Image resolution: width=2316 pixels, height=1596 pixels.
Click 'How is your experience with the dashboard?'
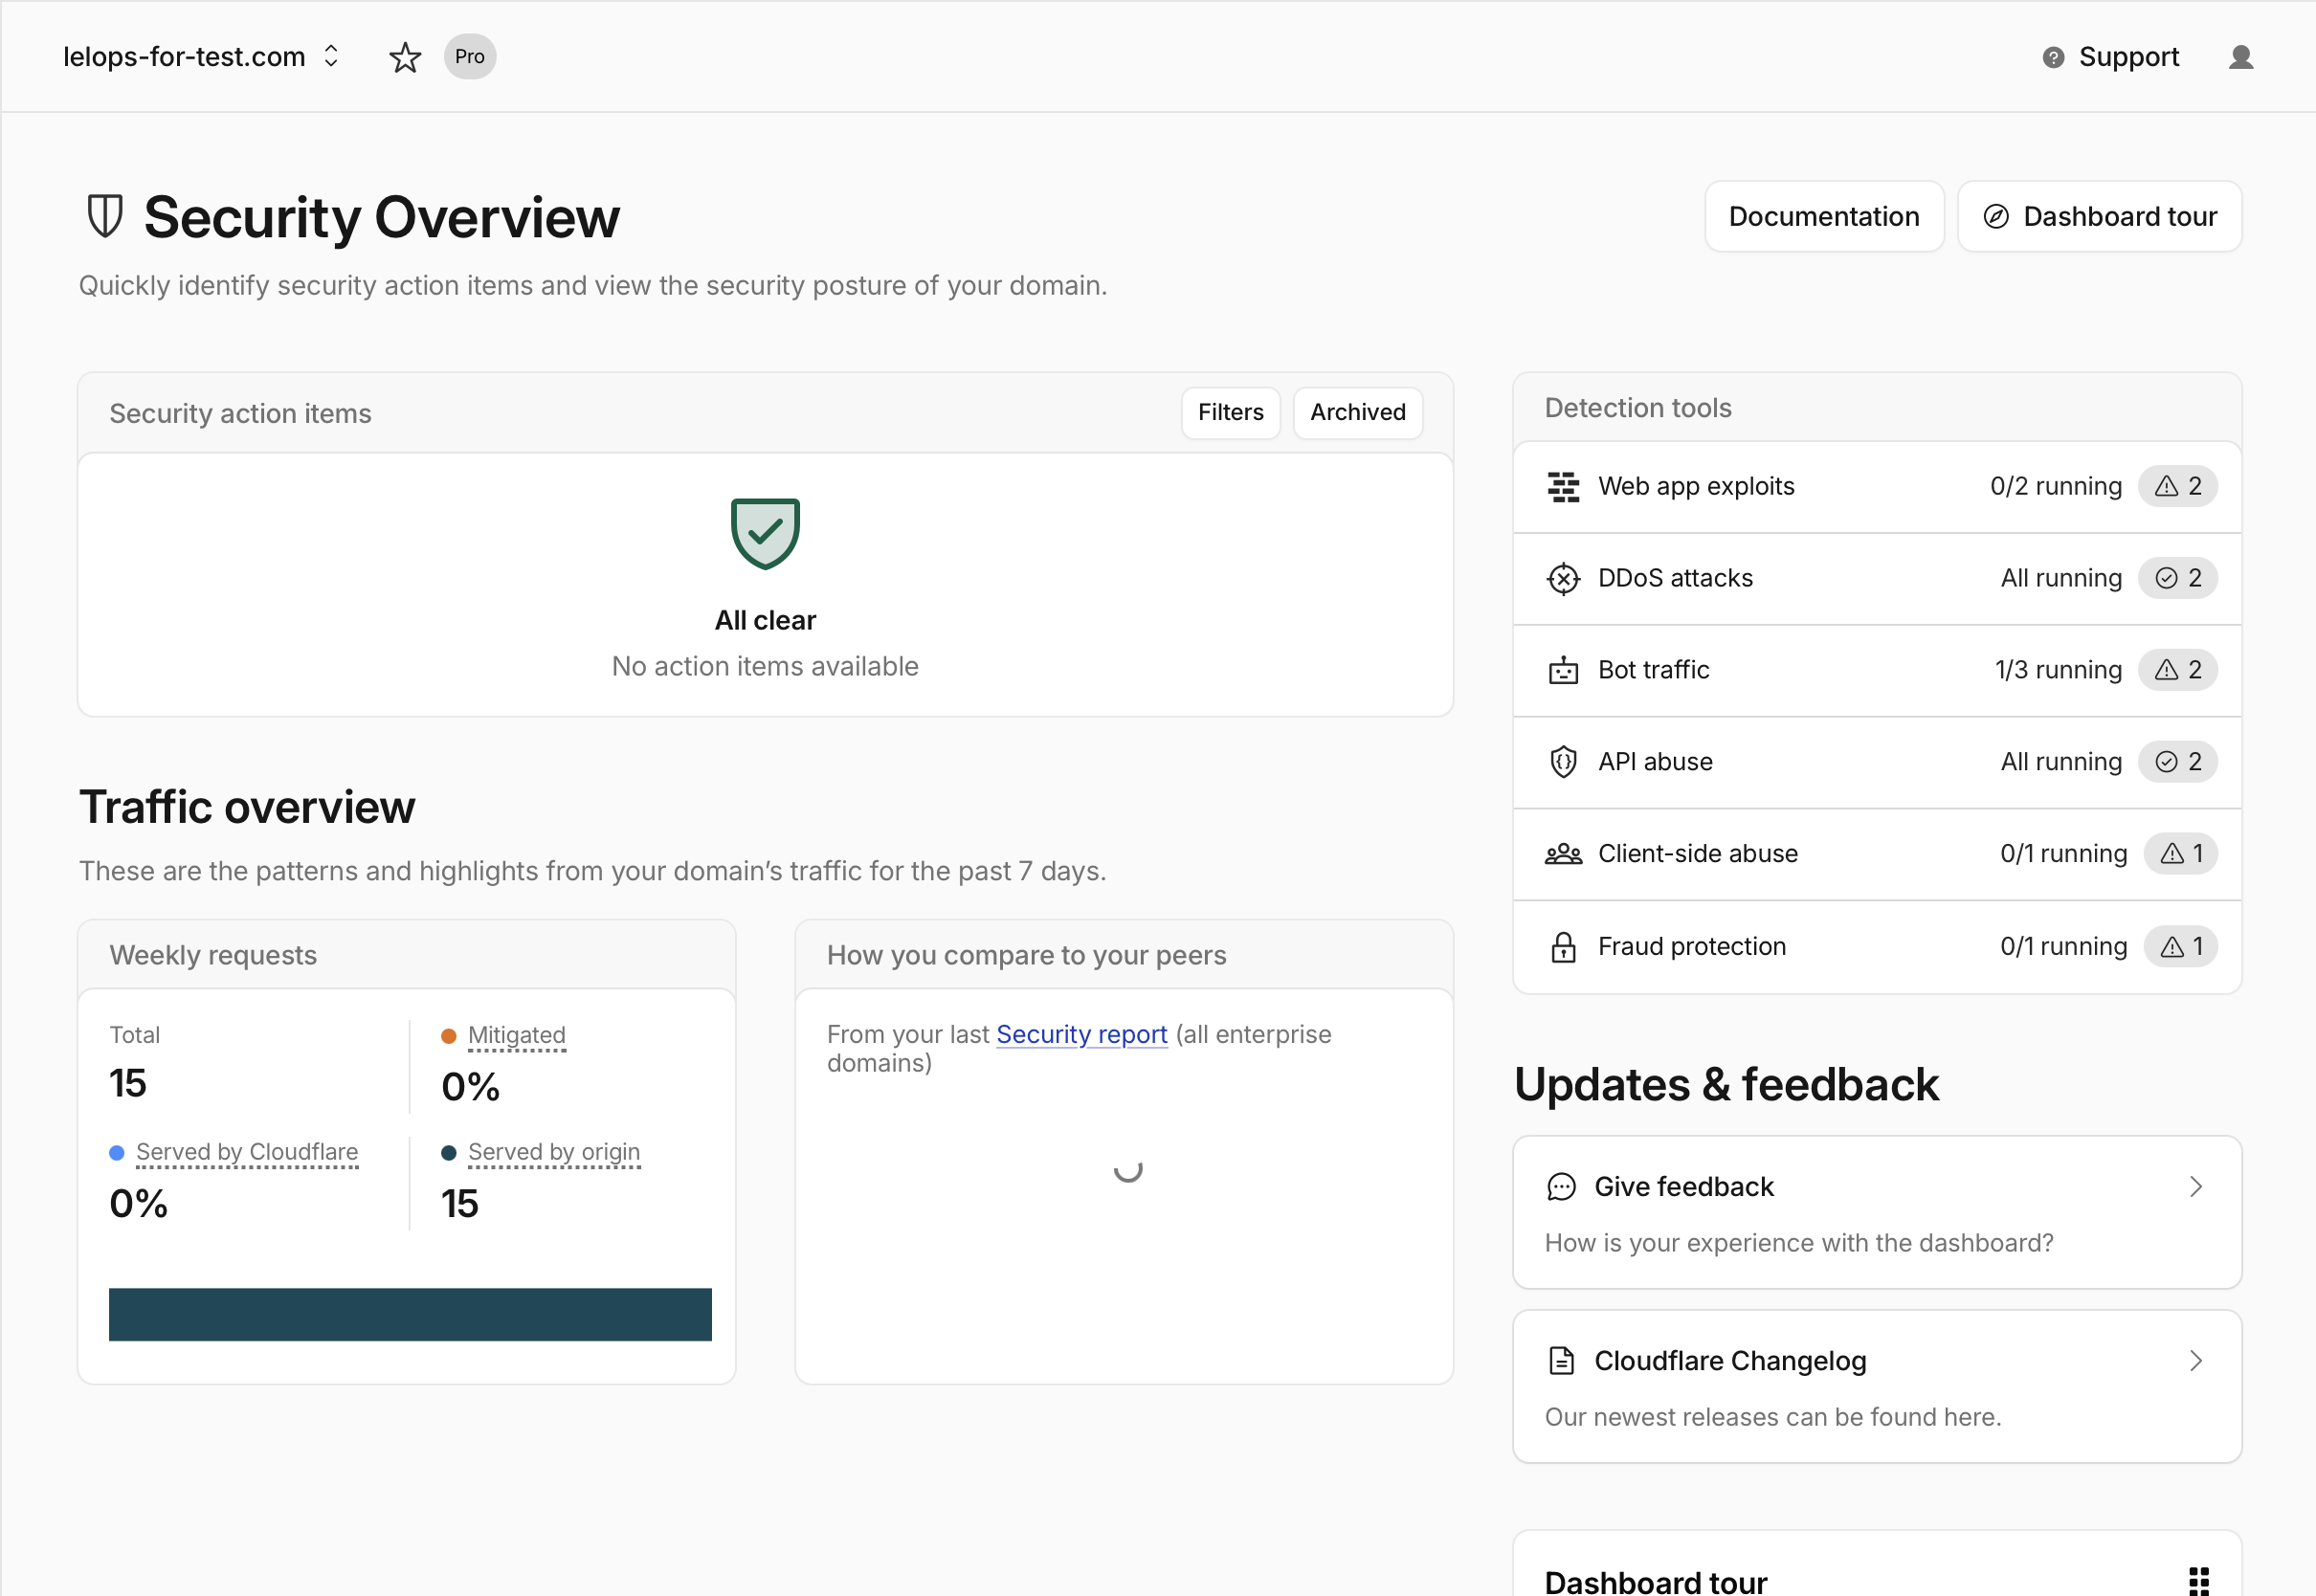point(1798,1243)
